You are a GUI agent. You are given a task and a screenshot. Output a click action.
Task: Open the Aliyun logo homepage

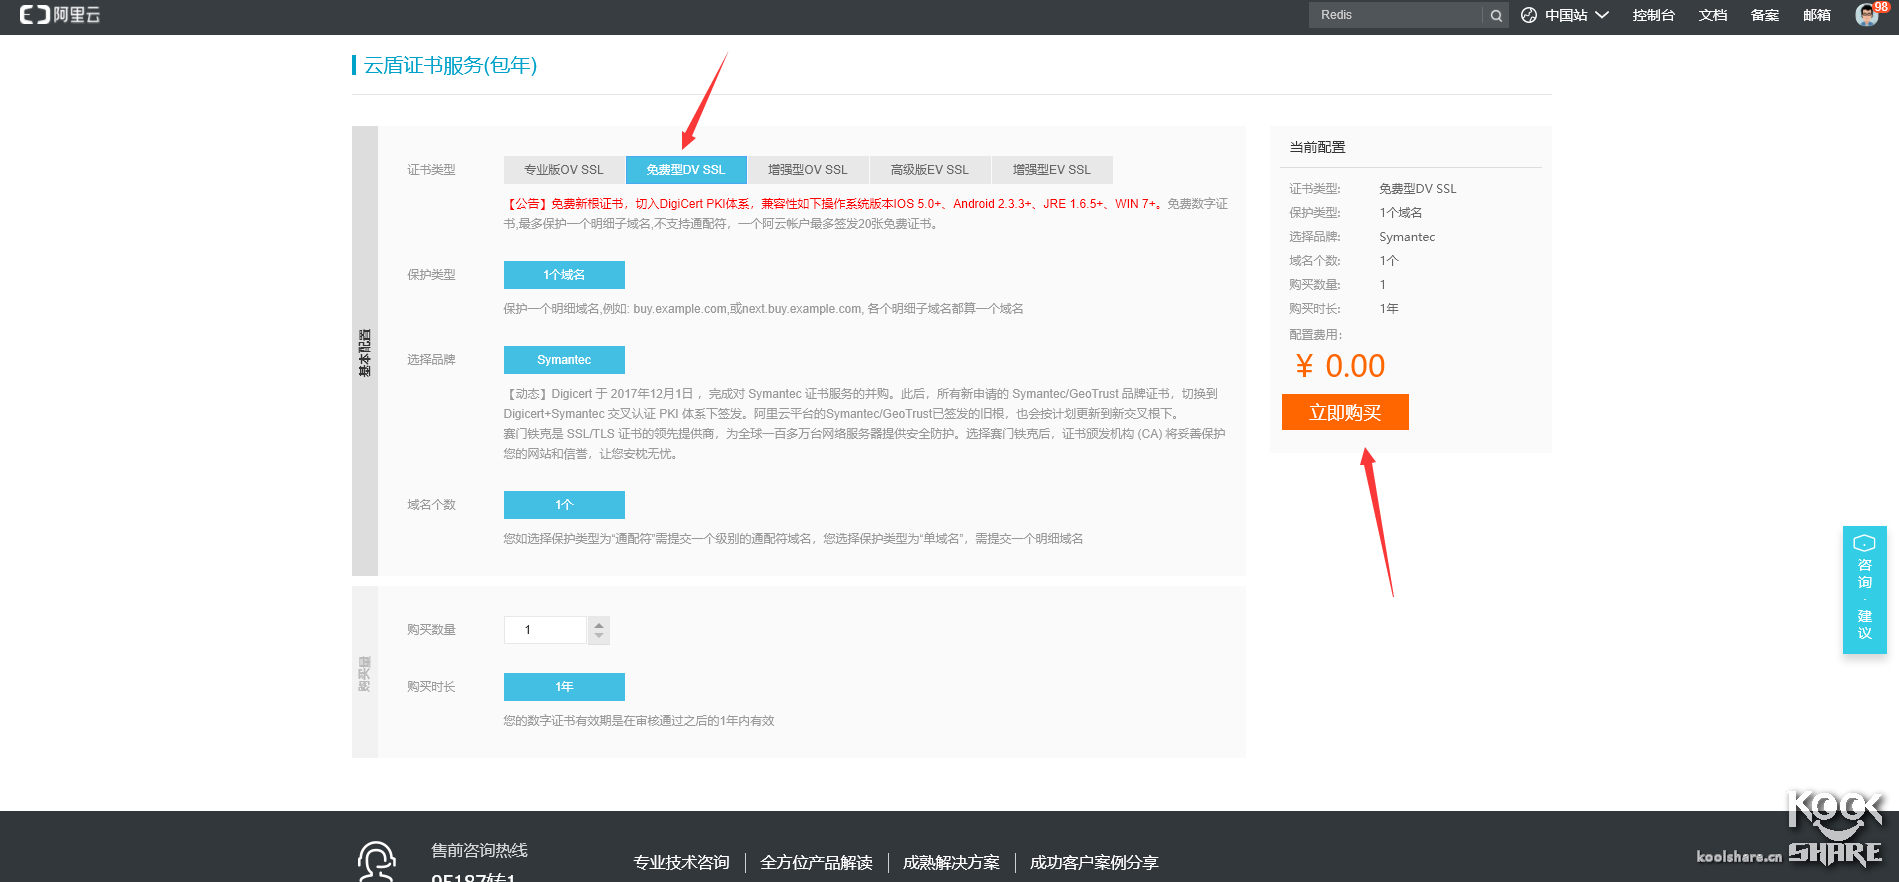point(60,15)
